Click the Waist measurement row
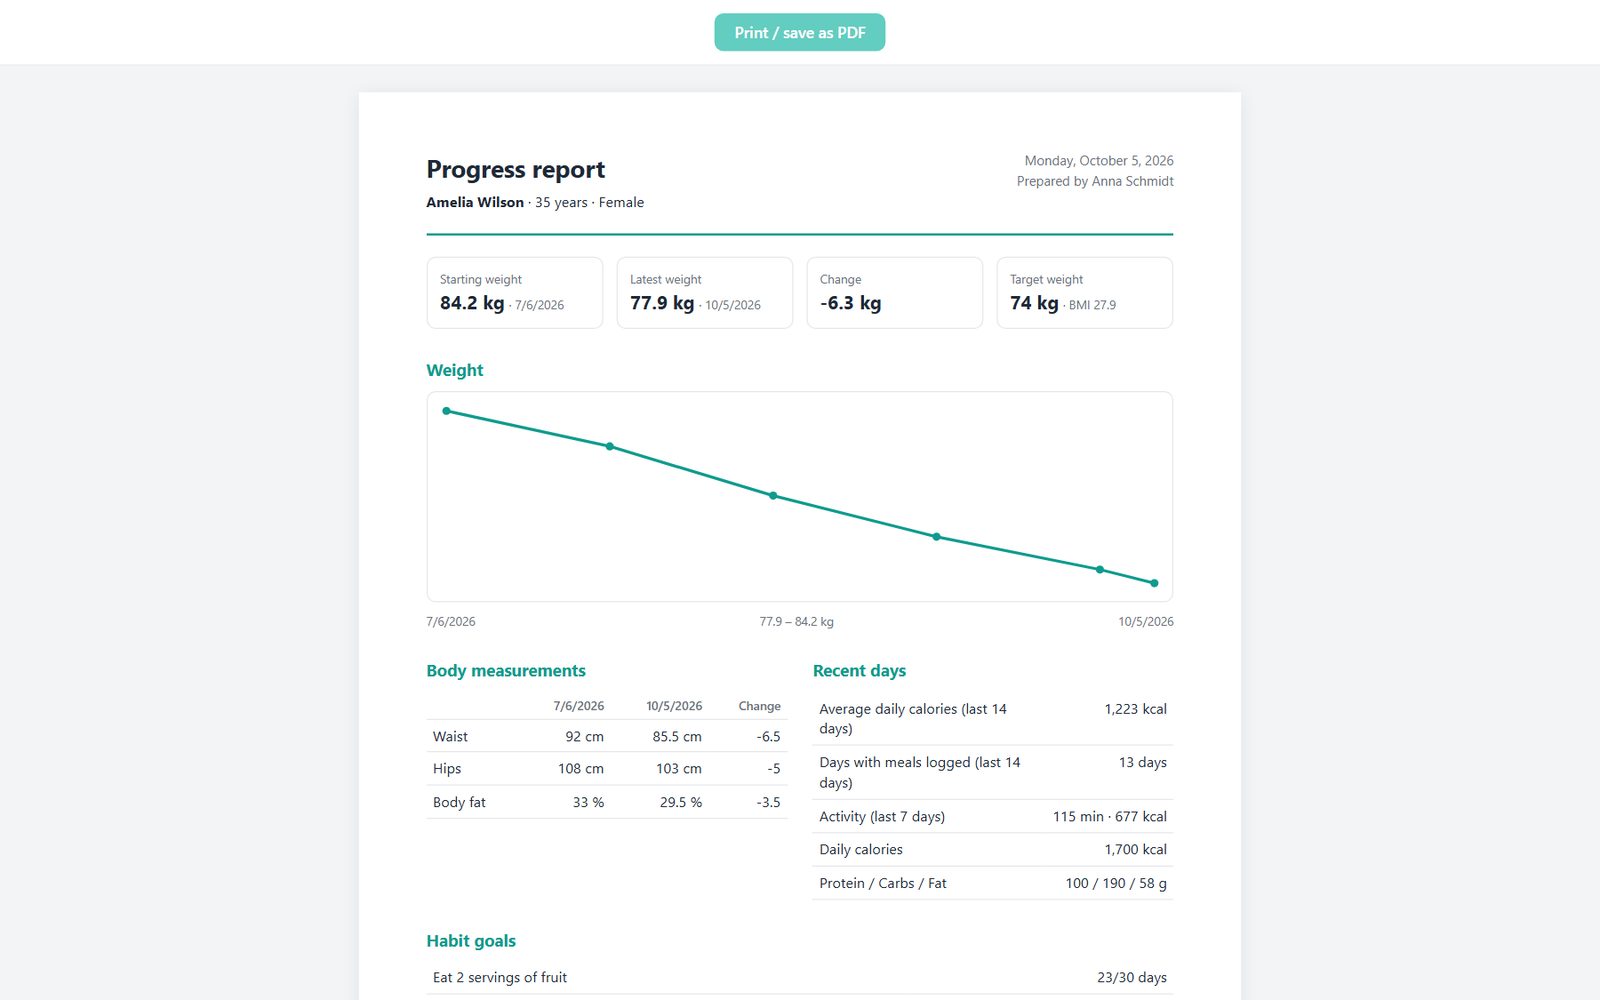The width and height of the screenshot is (1600, 1000). pos(607,736)
